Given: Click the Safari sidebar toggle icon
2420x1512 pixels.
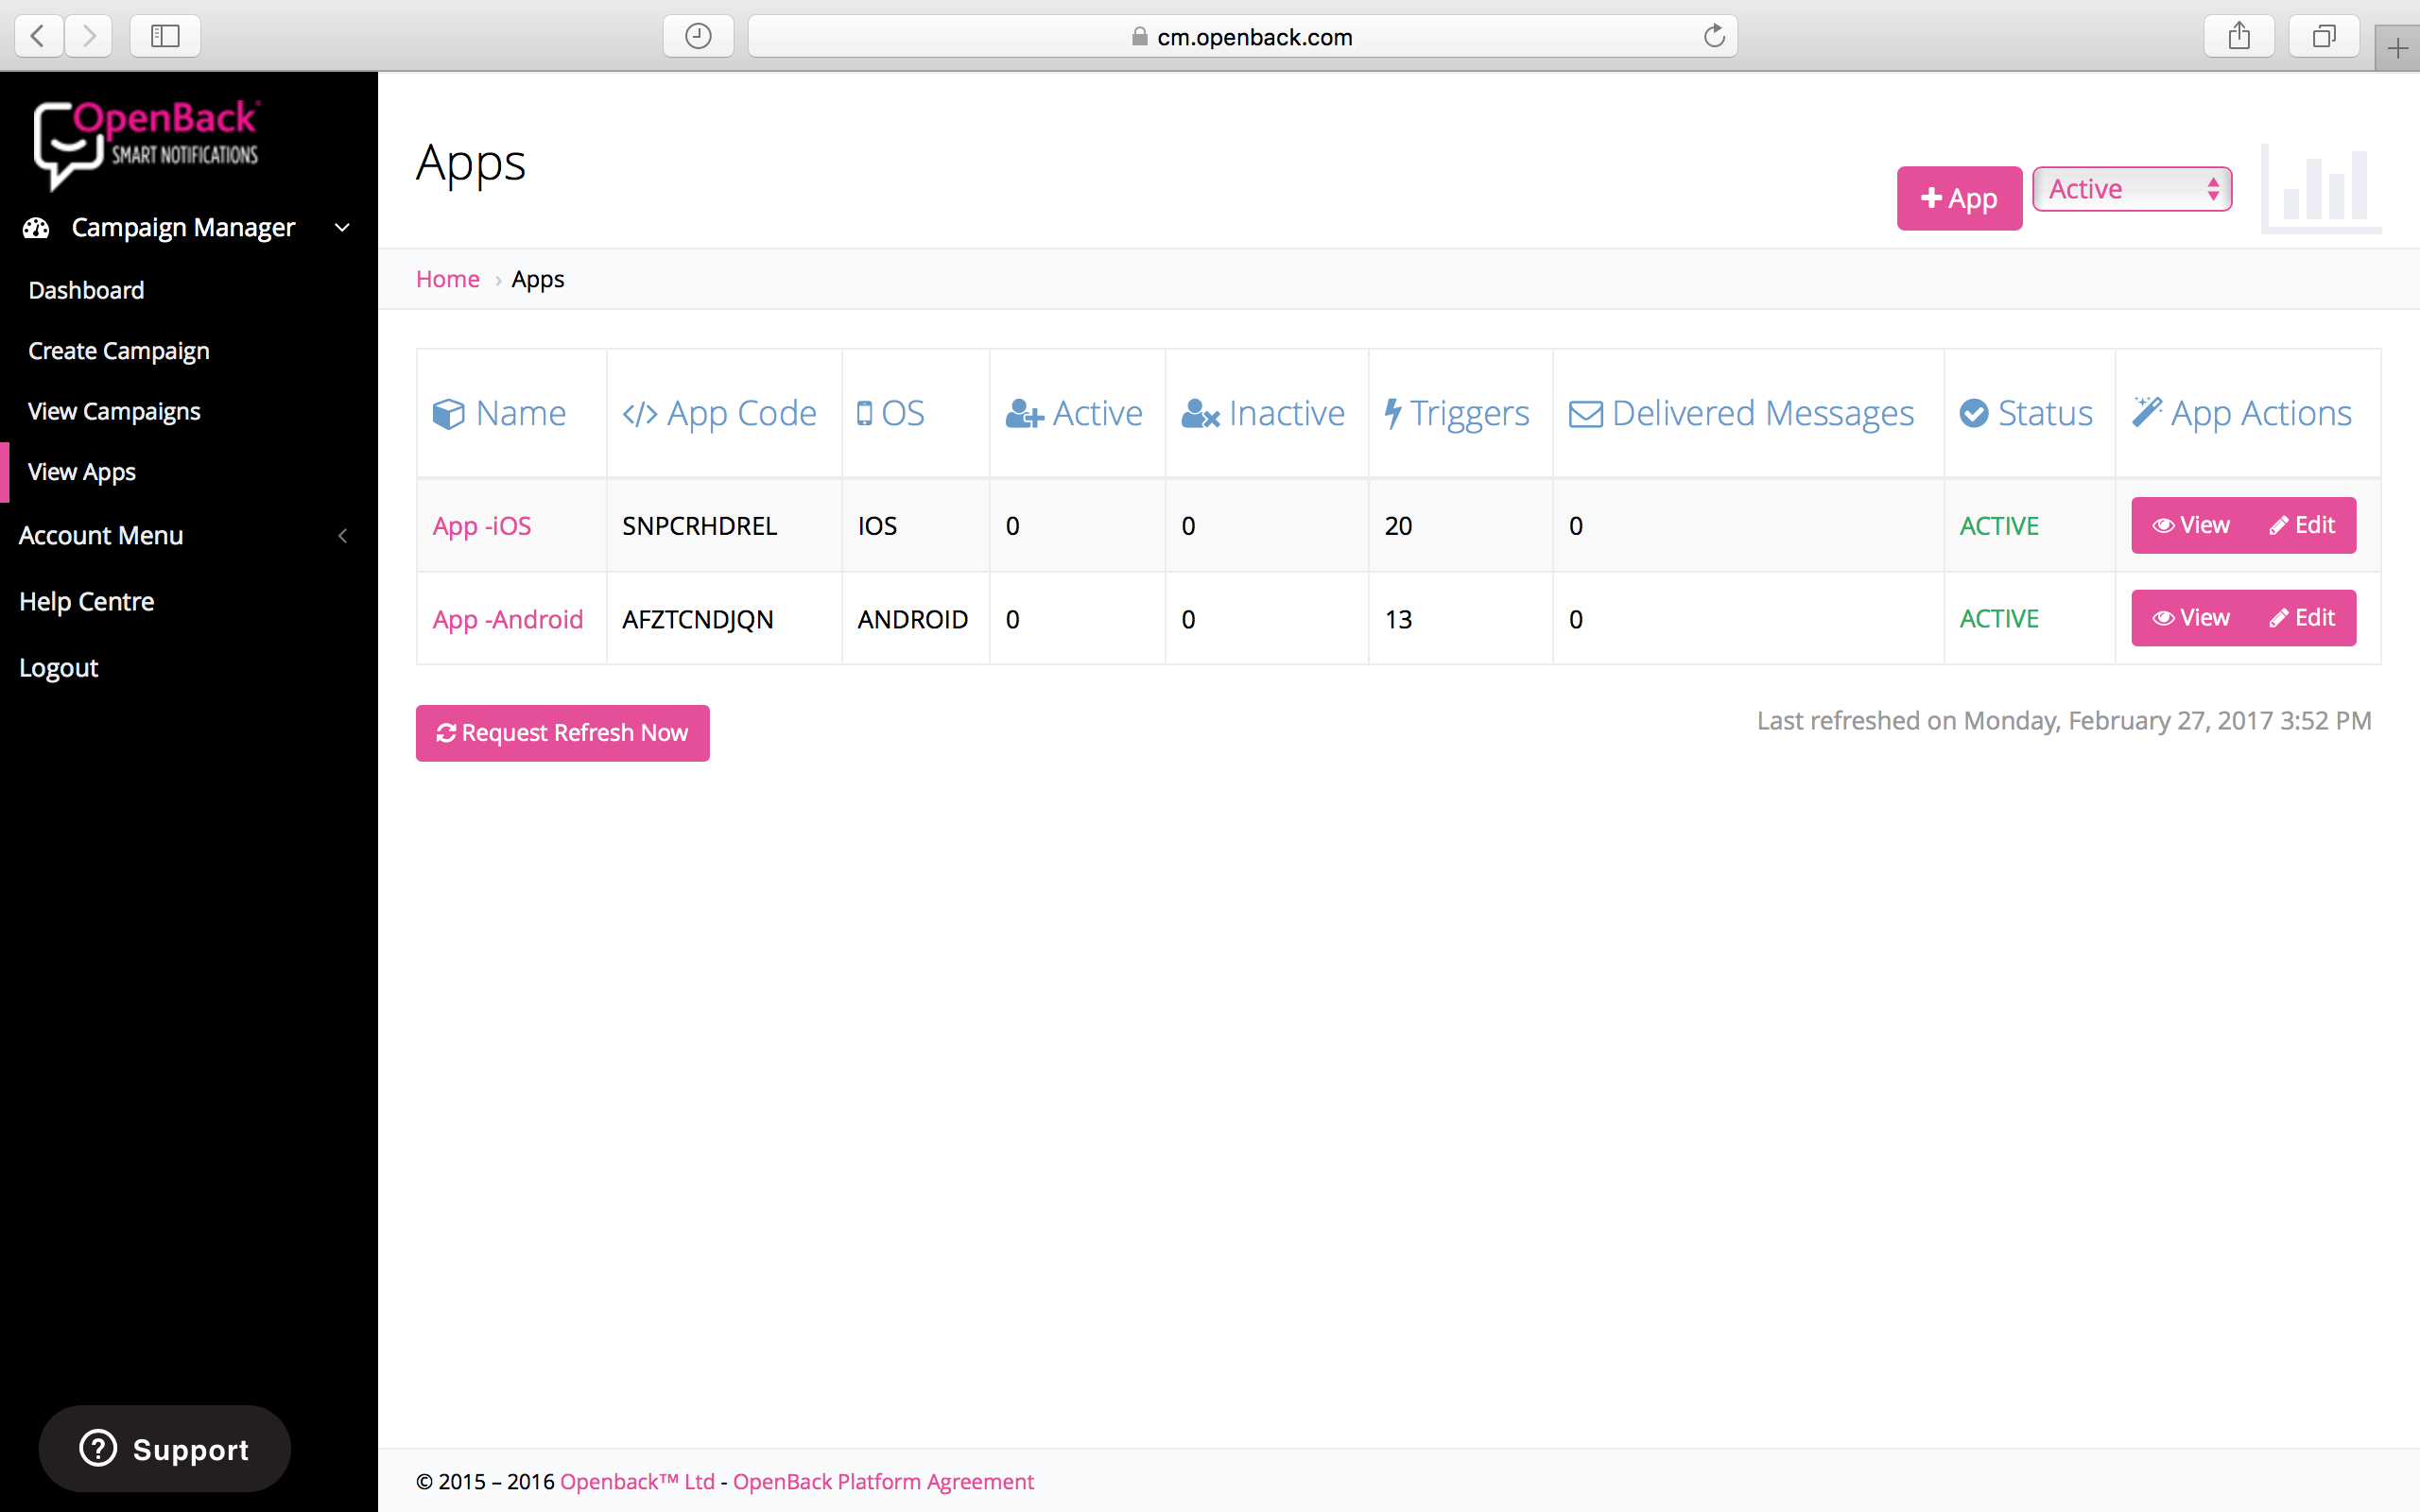Looking at the screenshot, I should click(165, 37).
